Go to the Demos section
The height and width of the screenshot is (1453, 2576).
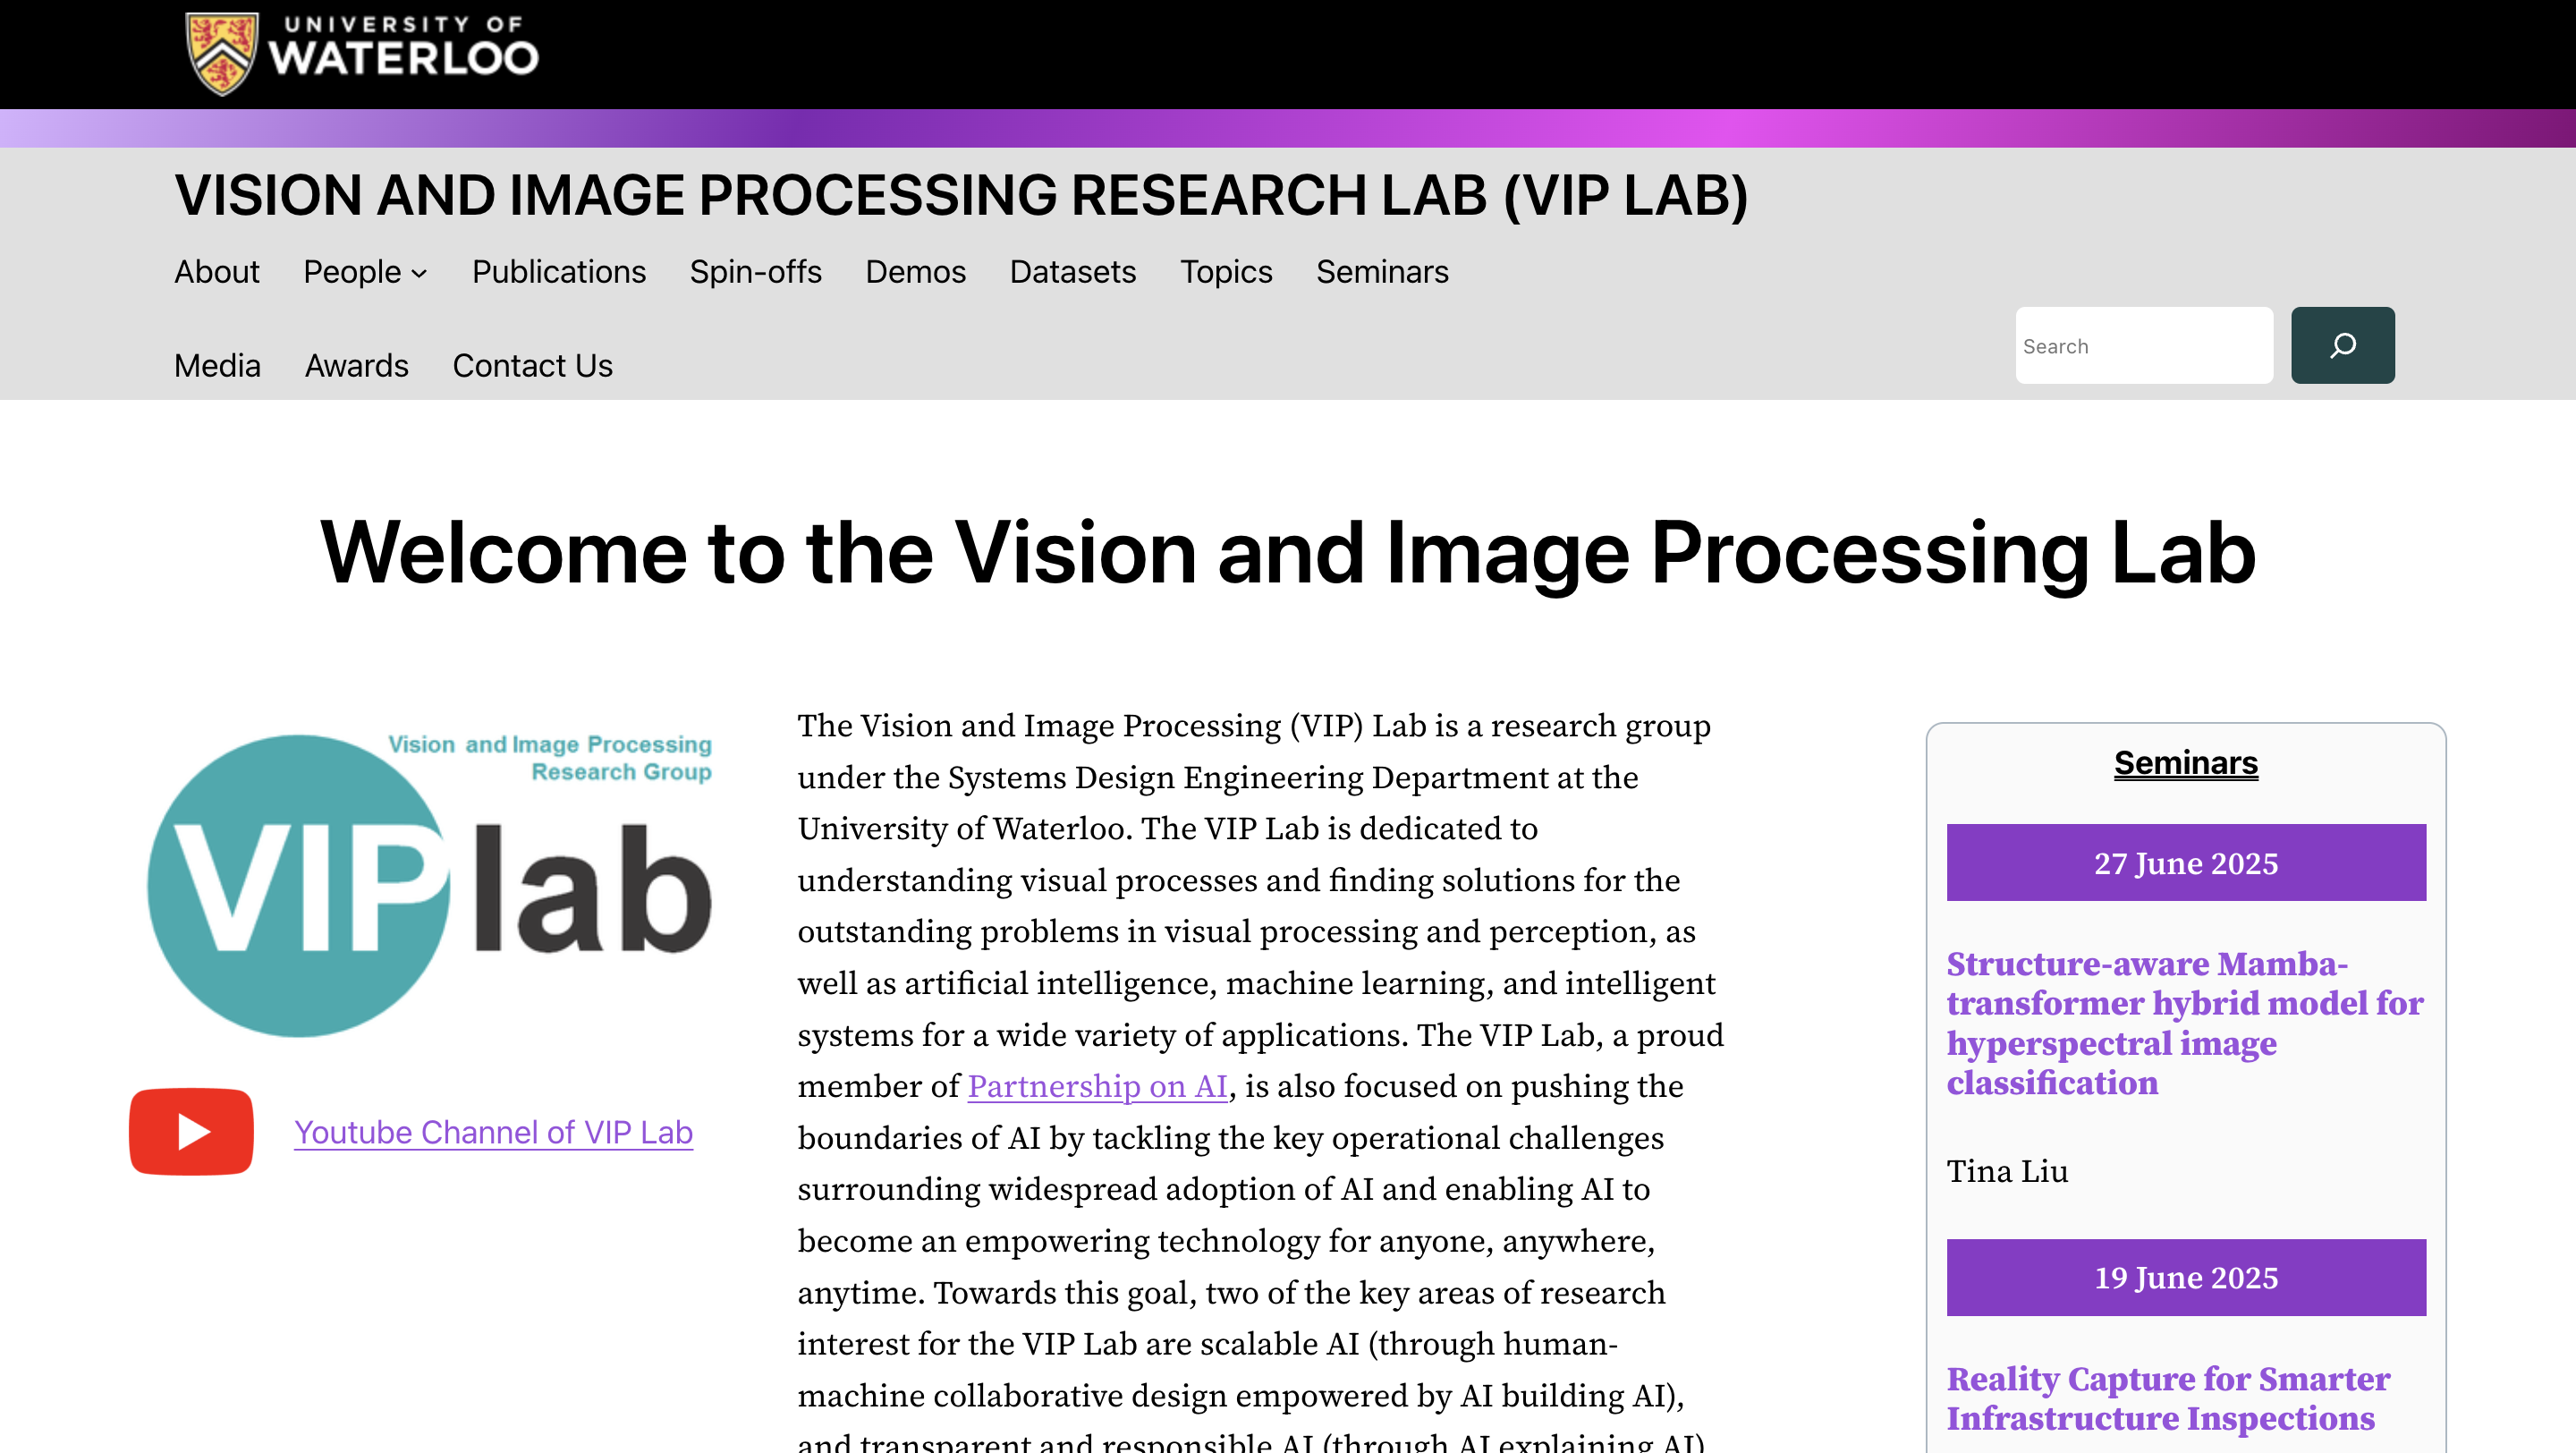coord(915,271)
